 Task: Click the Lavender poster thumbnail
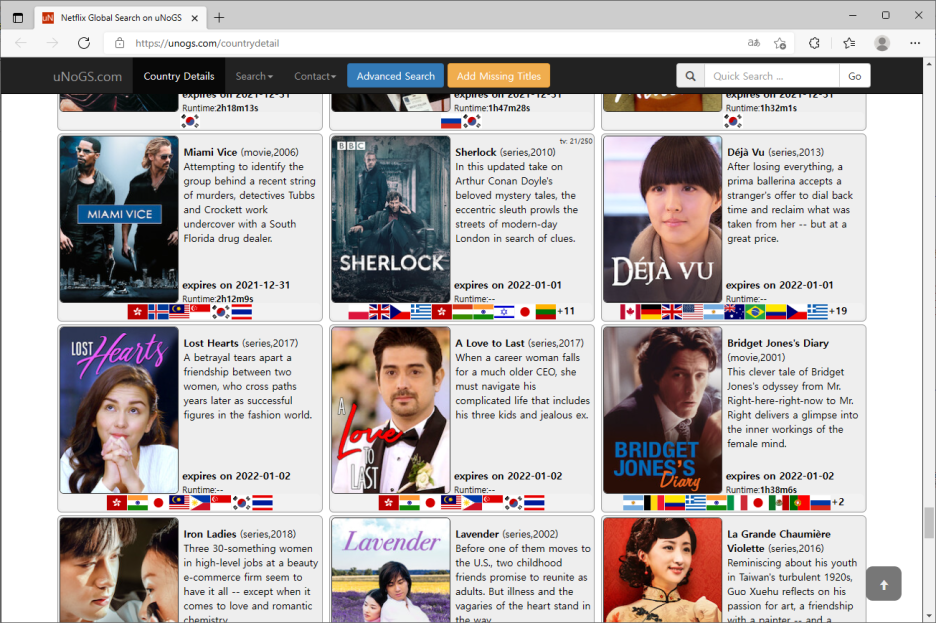[390, 570]
